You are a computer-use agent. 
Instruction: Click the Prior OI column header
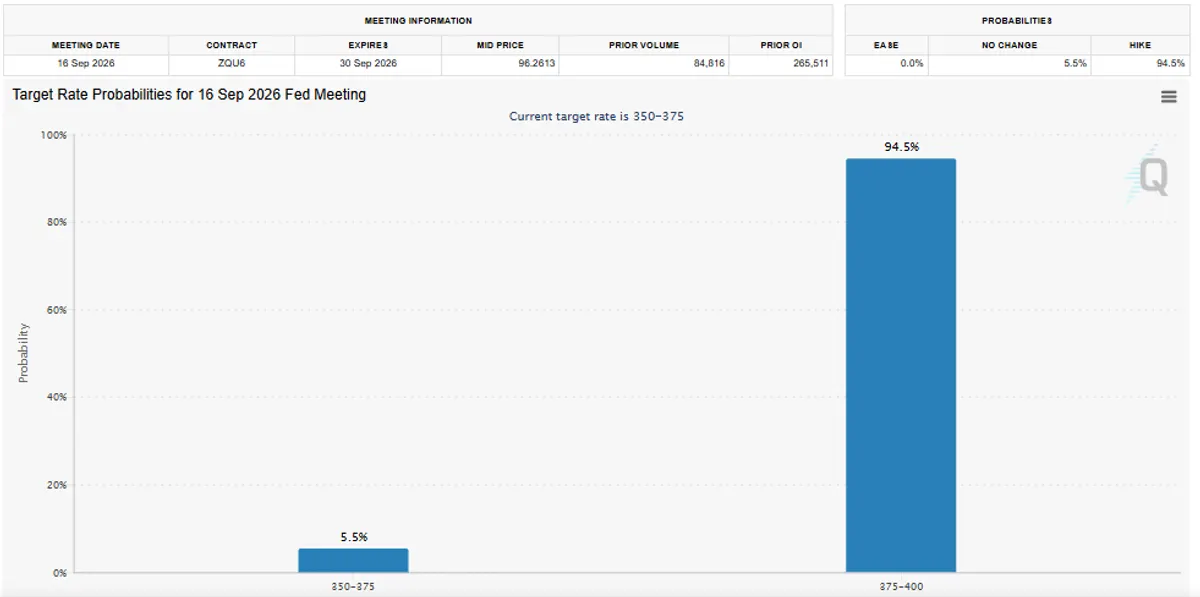(780, 45)
